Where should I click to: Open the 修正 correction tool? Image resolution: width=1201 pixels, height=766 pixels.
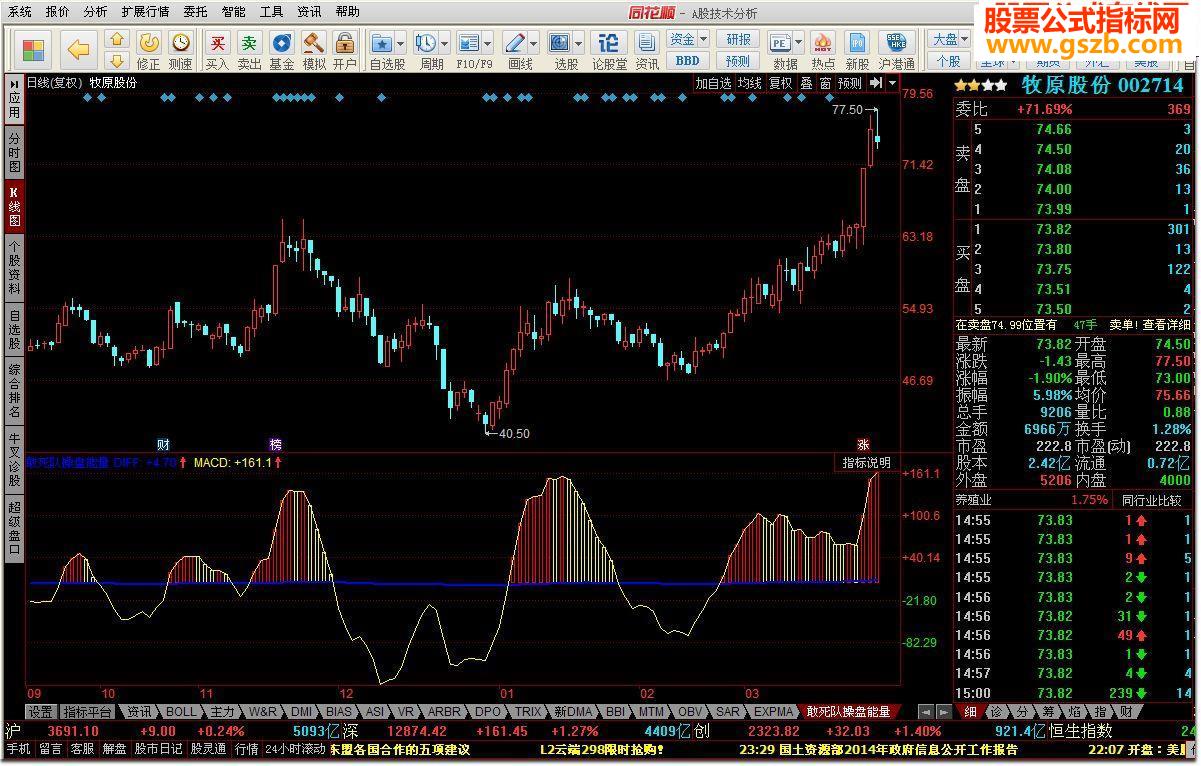point(148,50)
